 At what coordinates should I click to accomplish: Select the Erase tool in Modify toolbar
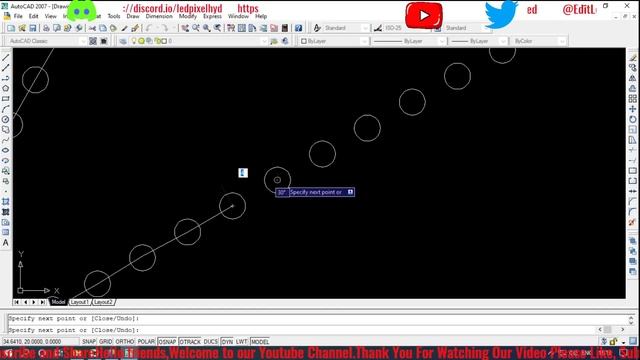pyautogui.click(x=633, y=58)
